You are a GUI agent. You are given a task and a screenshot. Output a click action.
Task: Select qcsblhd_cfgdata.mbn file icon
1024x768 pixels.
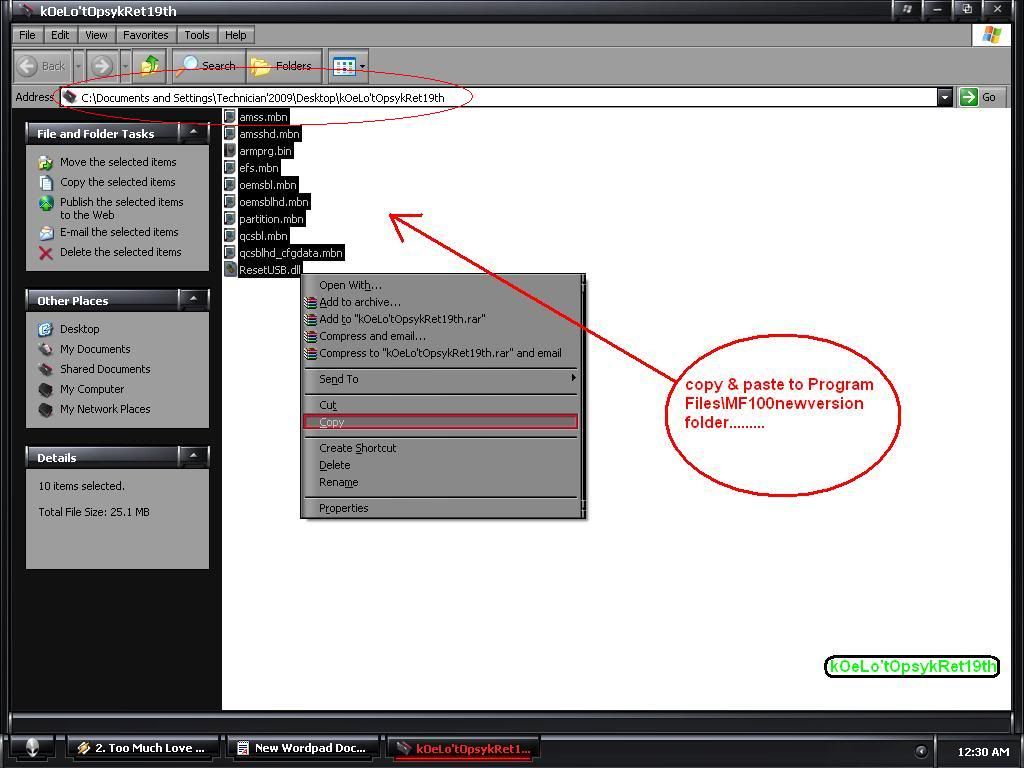pos(230,253)
